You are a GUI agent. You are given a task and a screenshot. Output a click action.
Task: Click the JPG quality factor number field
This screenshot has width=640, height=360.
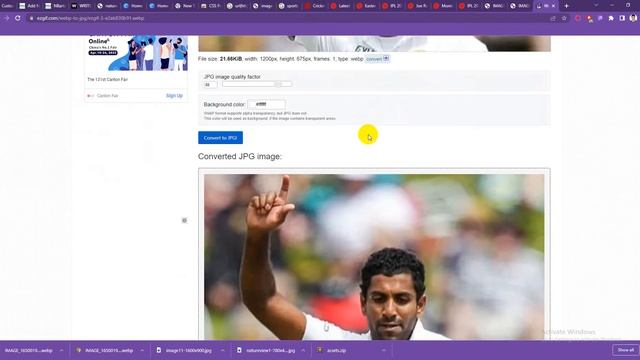click(x=210, y=84)
